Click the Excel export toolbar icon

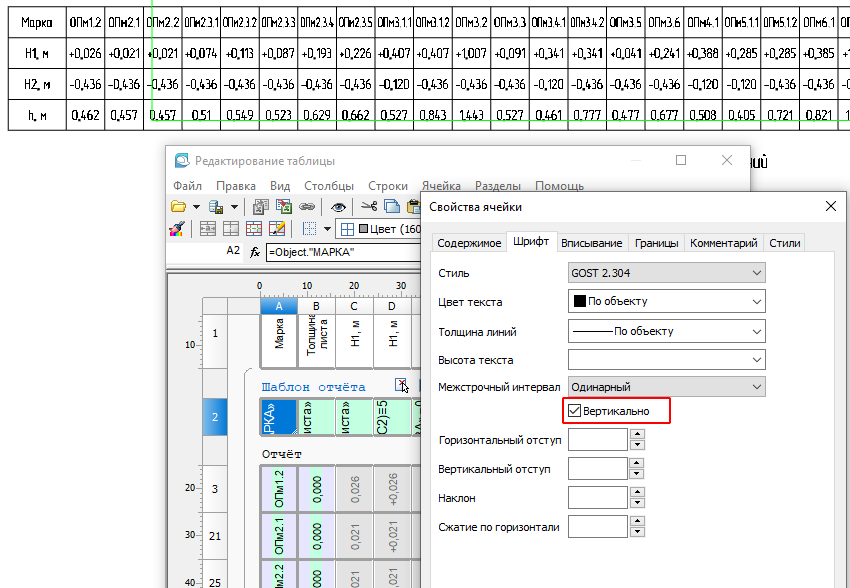pos(283,206)
